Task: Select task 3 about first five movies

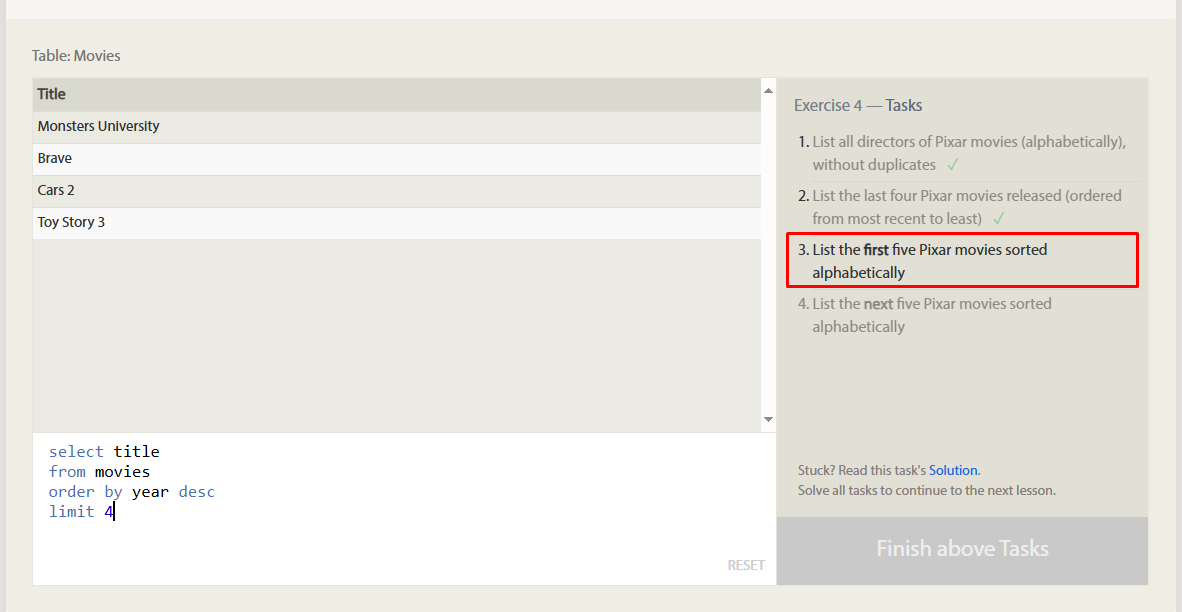Action: (962, 261)
